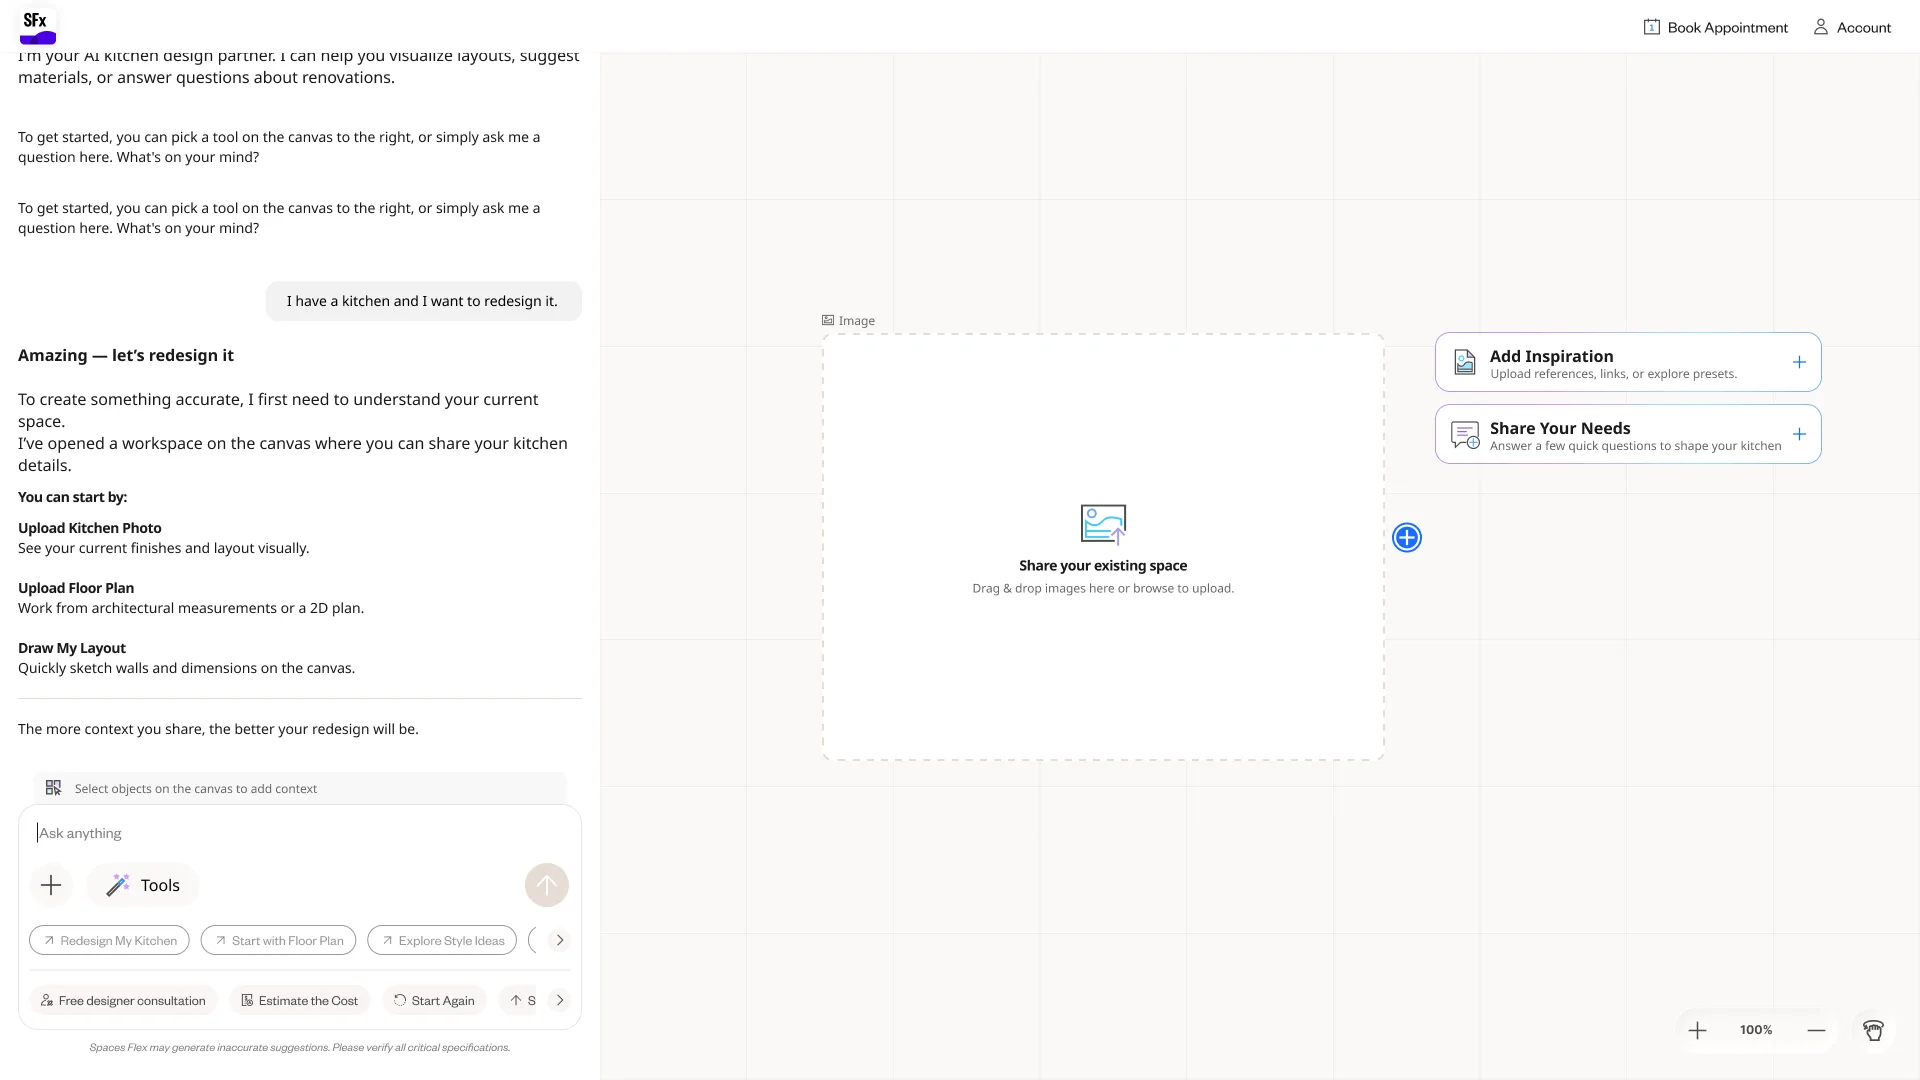Click the user message bubble about redesign
This screenshot has width=1920, height=1080.
423,301
